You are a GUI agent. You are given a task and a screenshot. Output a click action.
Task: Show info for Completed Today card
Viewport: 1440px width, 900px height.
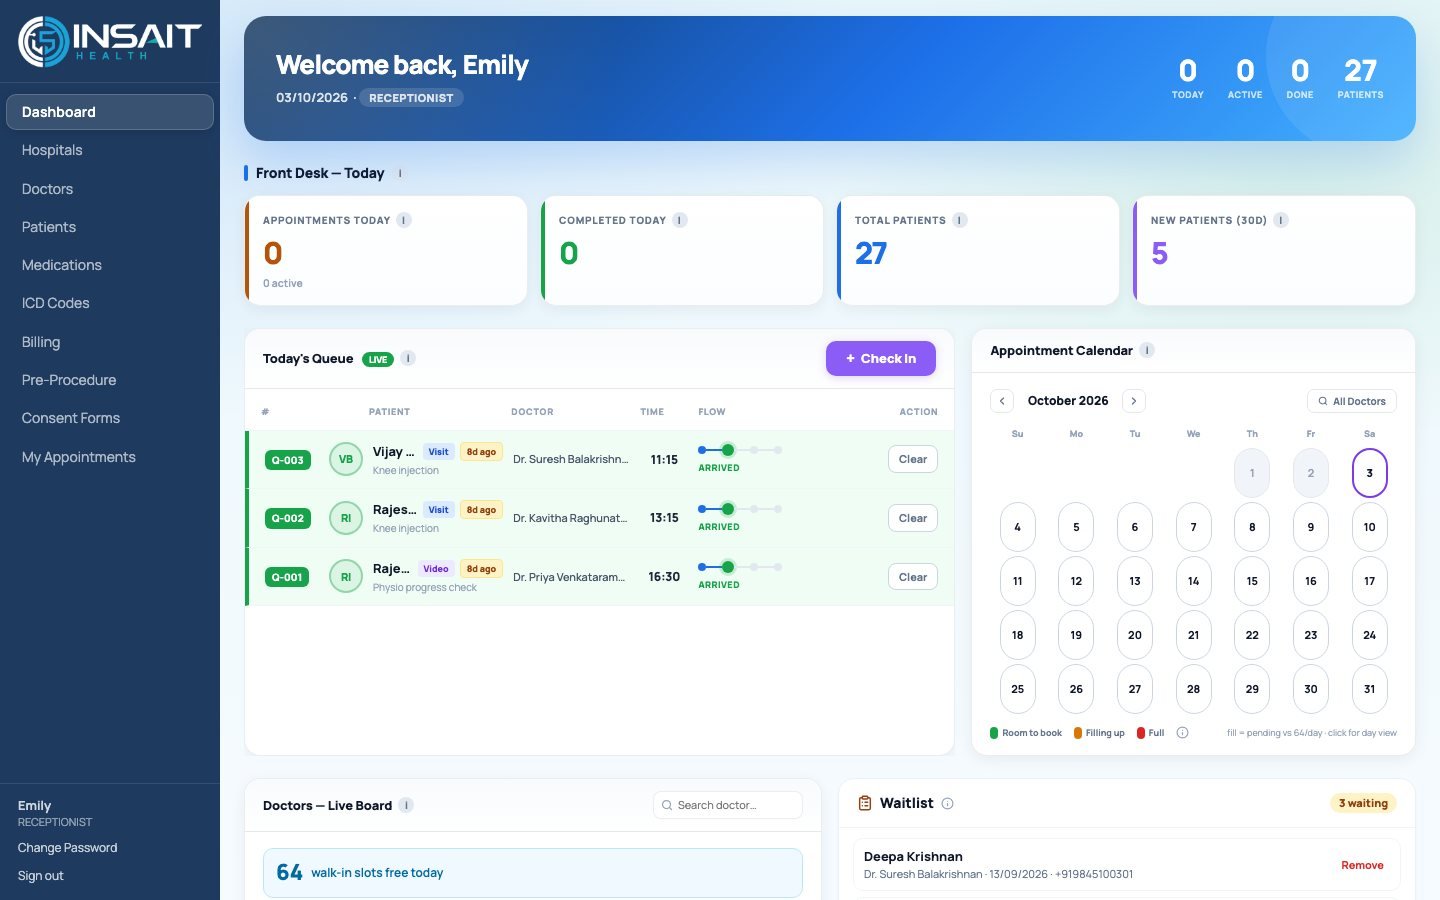680,220
